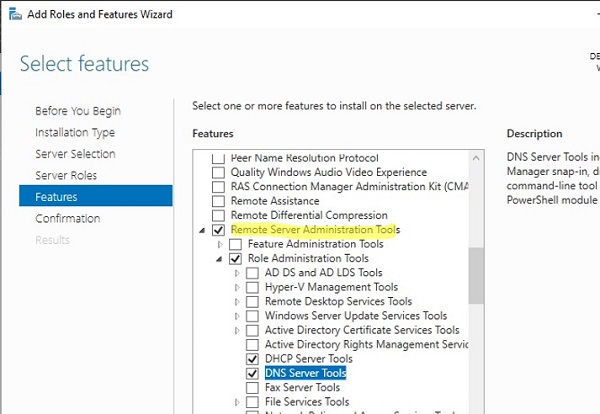Select the Before You Begin page
The height and width of the screenshot is (414, 600).
77,110
